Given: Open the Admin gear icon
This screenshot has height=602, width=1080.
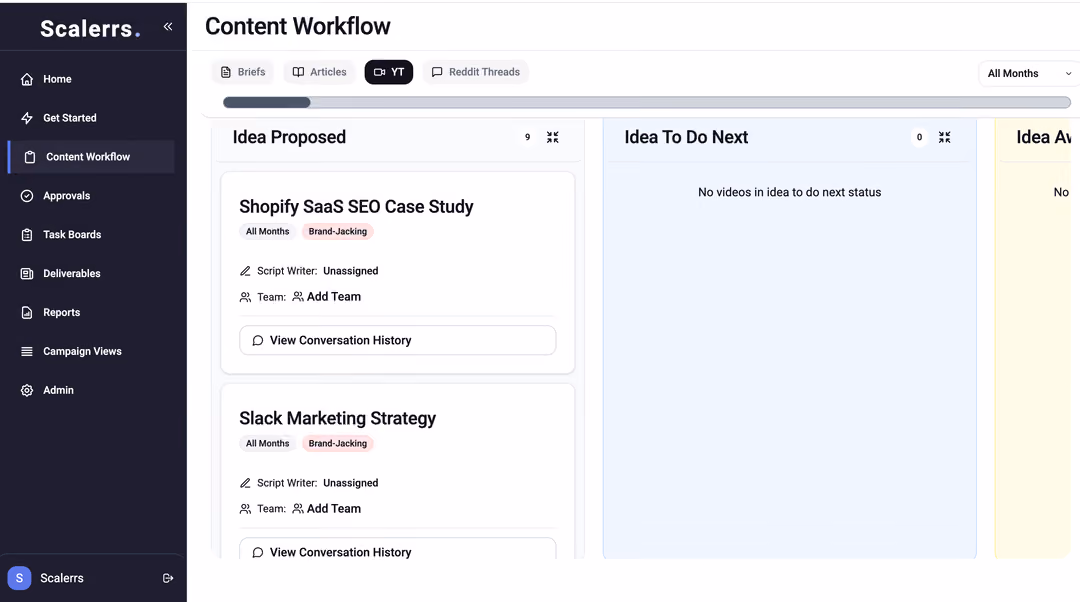Looking at the screenshot, I should (x=27, y=390).
